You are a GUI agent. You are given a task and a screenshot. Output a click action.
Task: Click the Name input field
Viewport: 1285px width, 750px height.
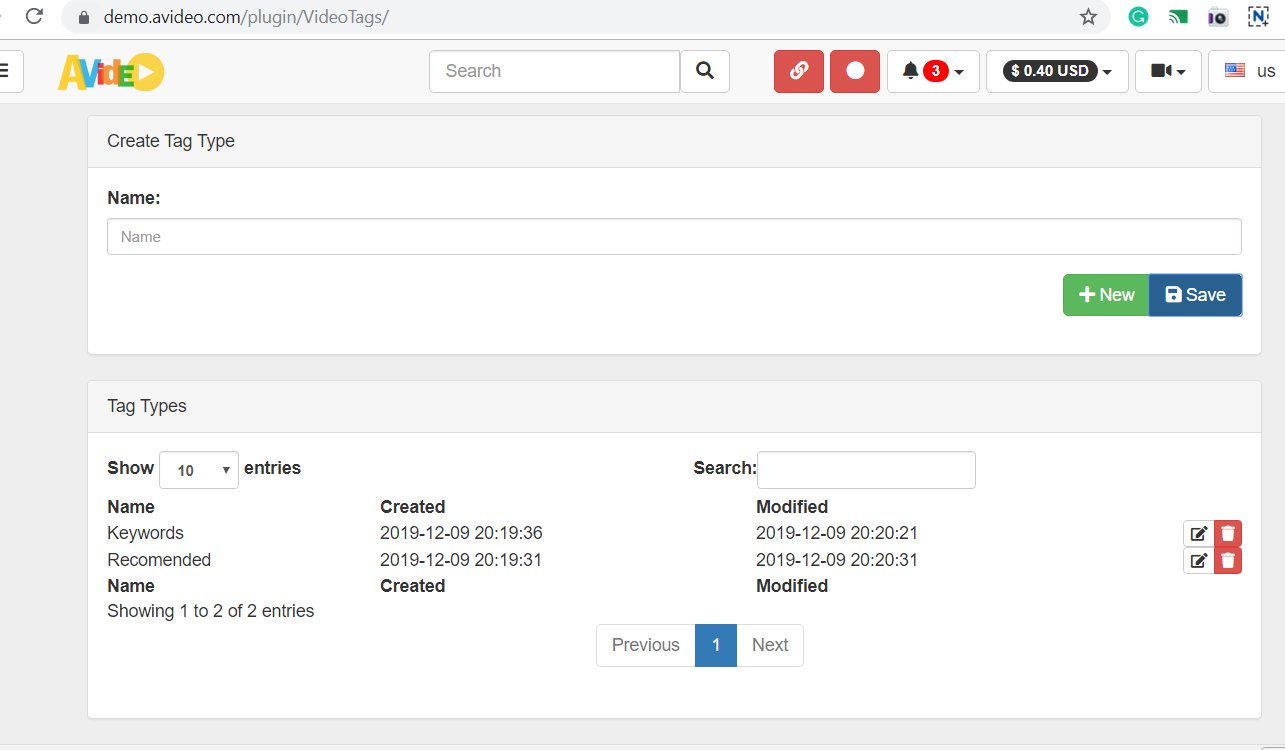click(674, 236)
